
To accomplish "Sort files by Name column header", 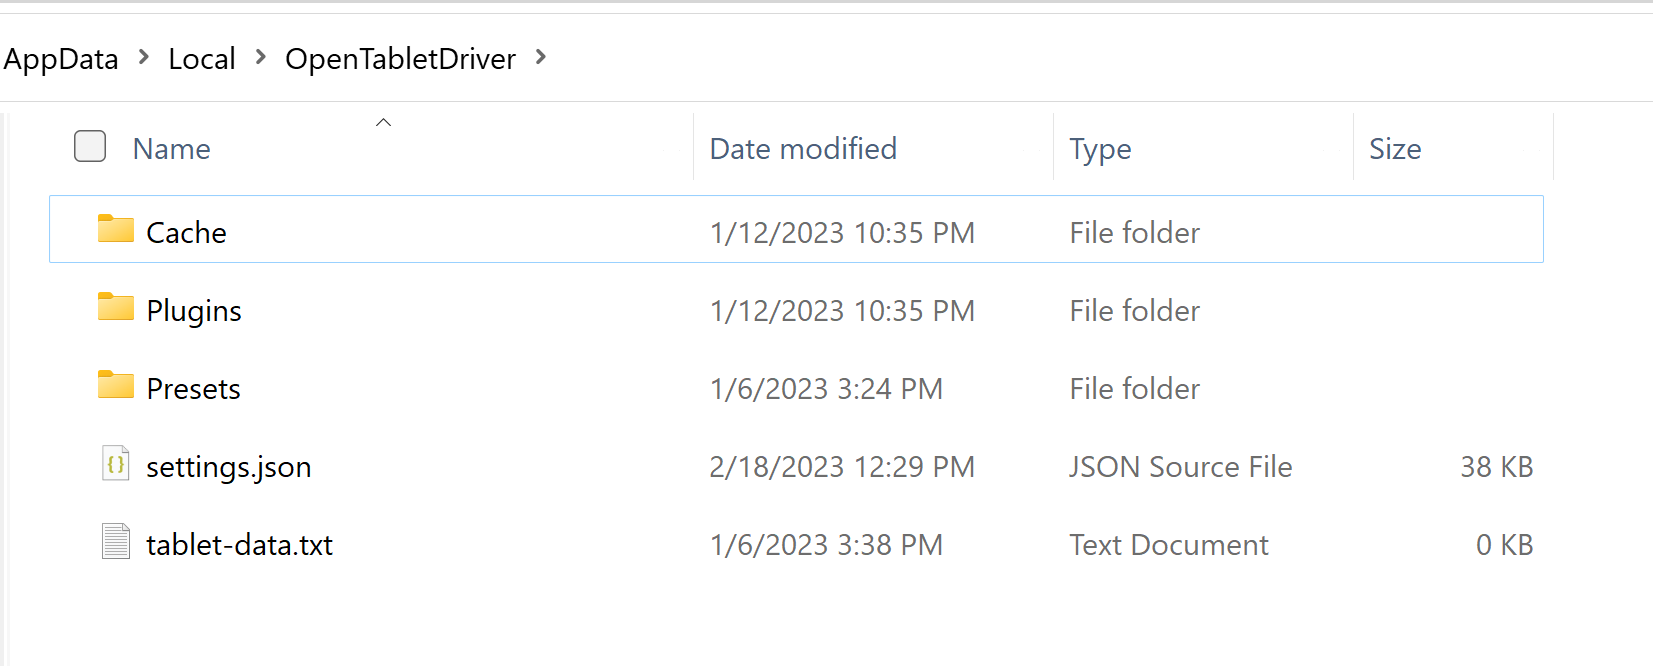I will point(172,149).
